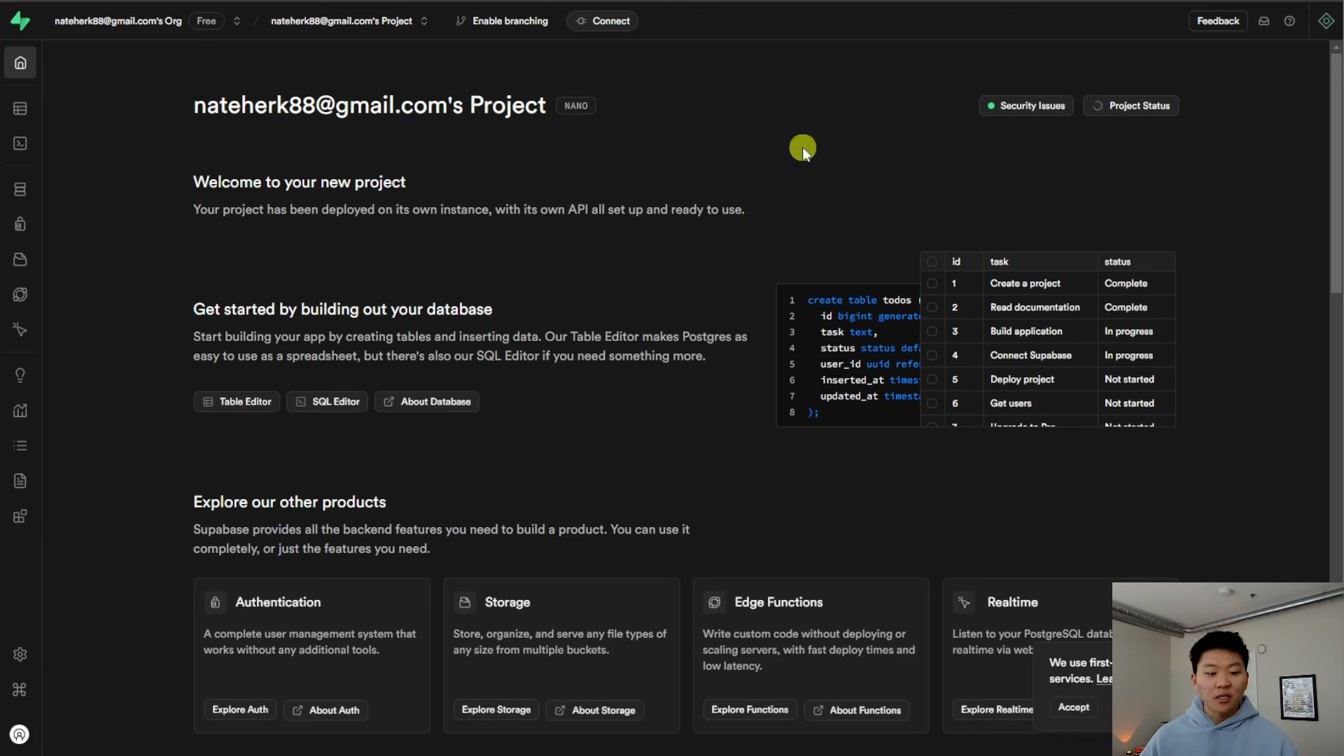Click the Table Editor button
The image size is (1344, 756).
(236, 402)
